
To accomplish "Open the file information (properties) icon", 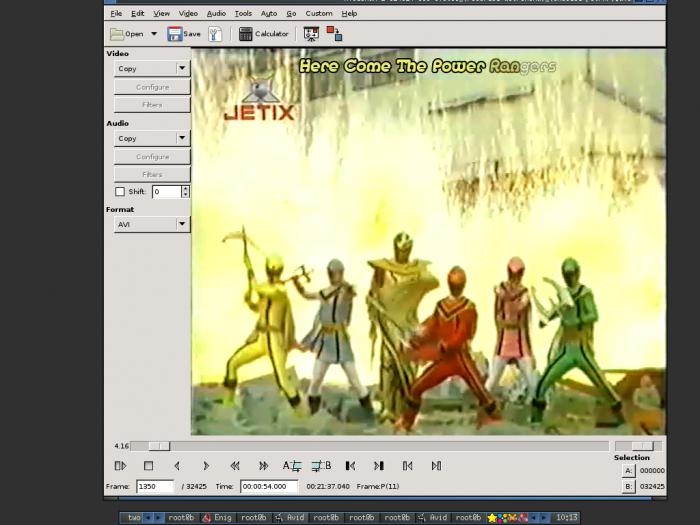I will (215, 34).
